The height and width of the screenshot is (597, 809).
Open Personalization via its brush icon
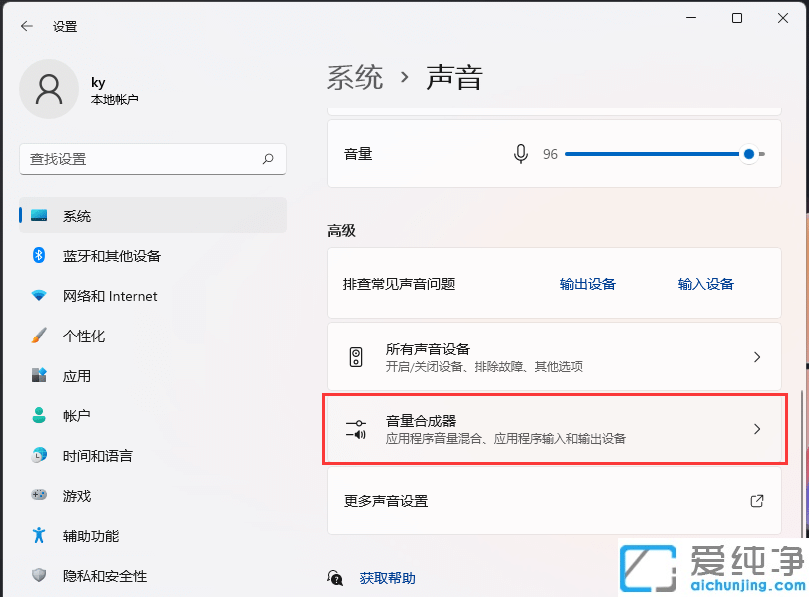(37, 335)
